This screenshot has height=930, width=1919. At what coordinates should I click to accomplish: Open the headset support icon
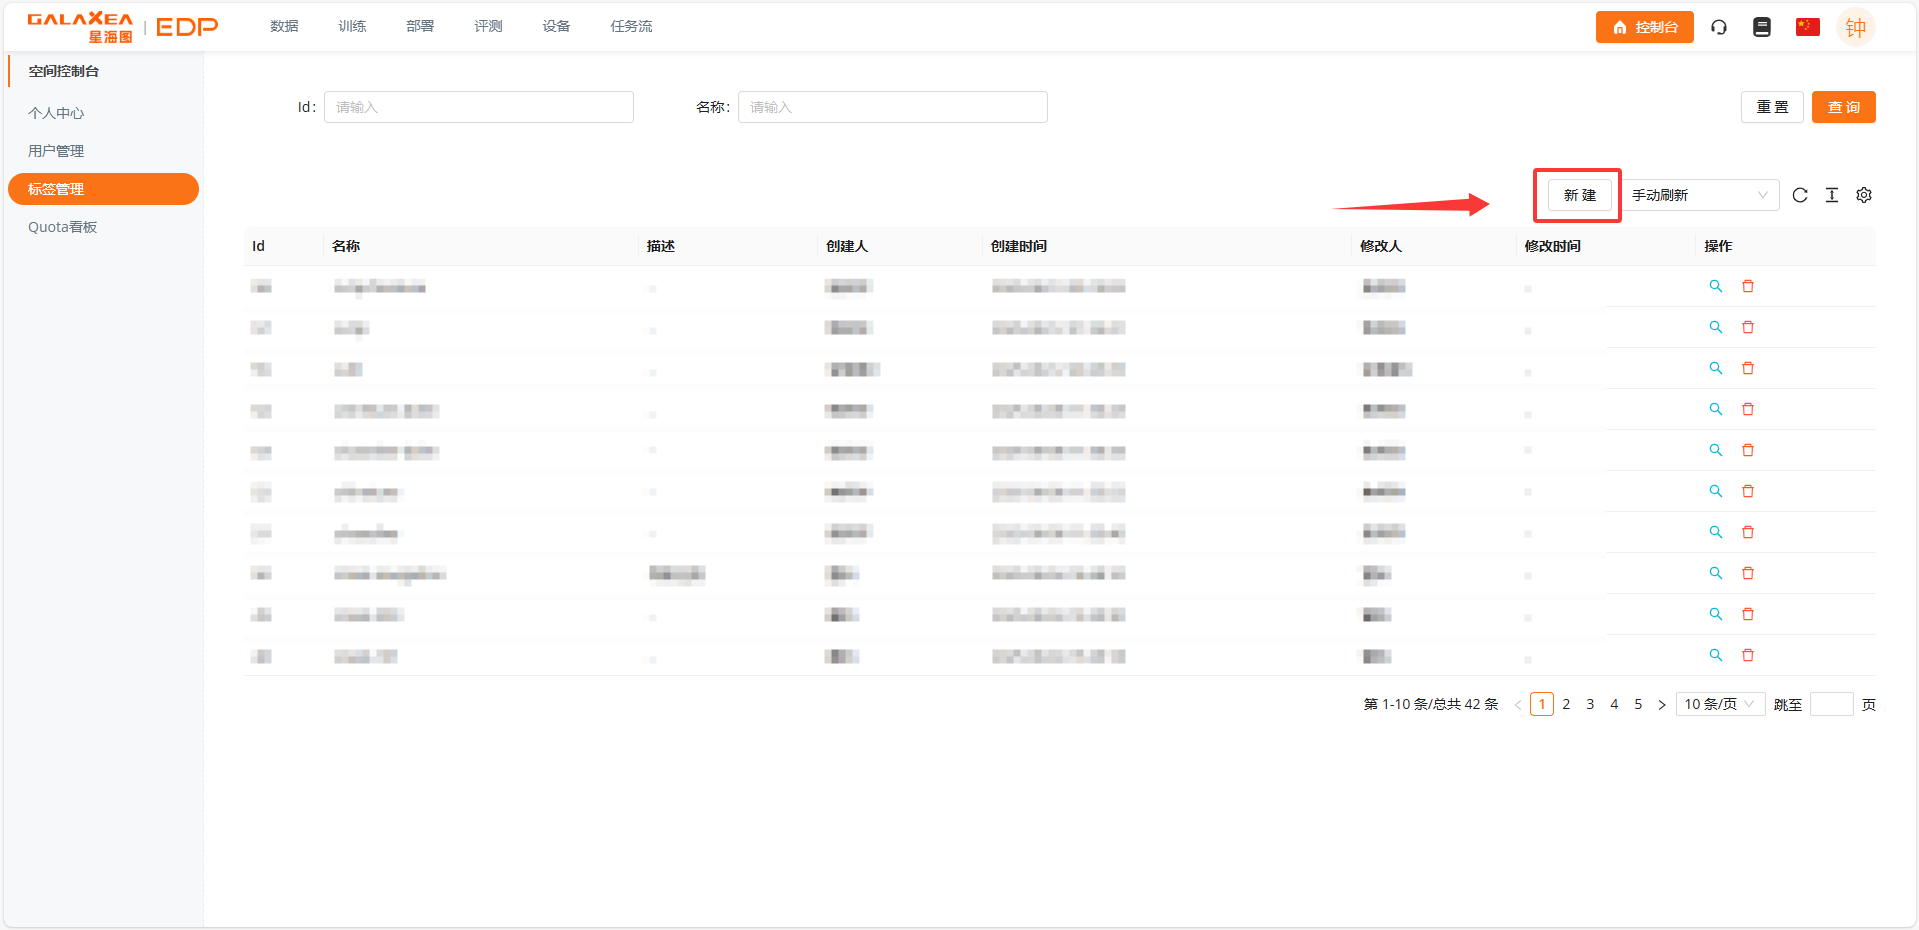point(1719,27)
